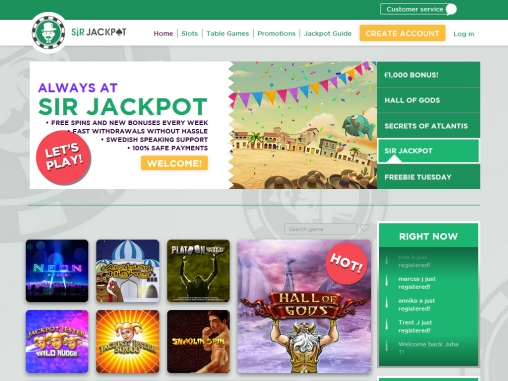Open the Promotions page
Viewport: 508px width, 381px height.
click(276, 33)
